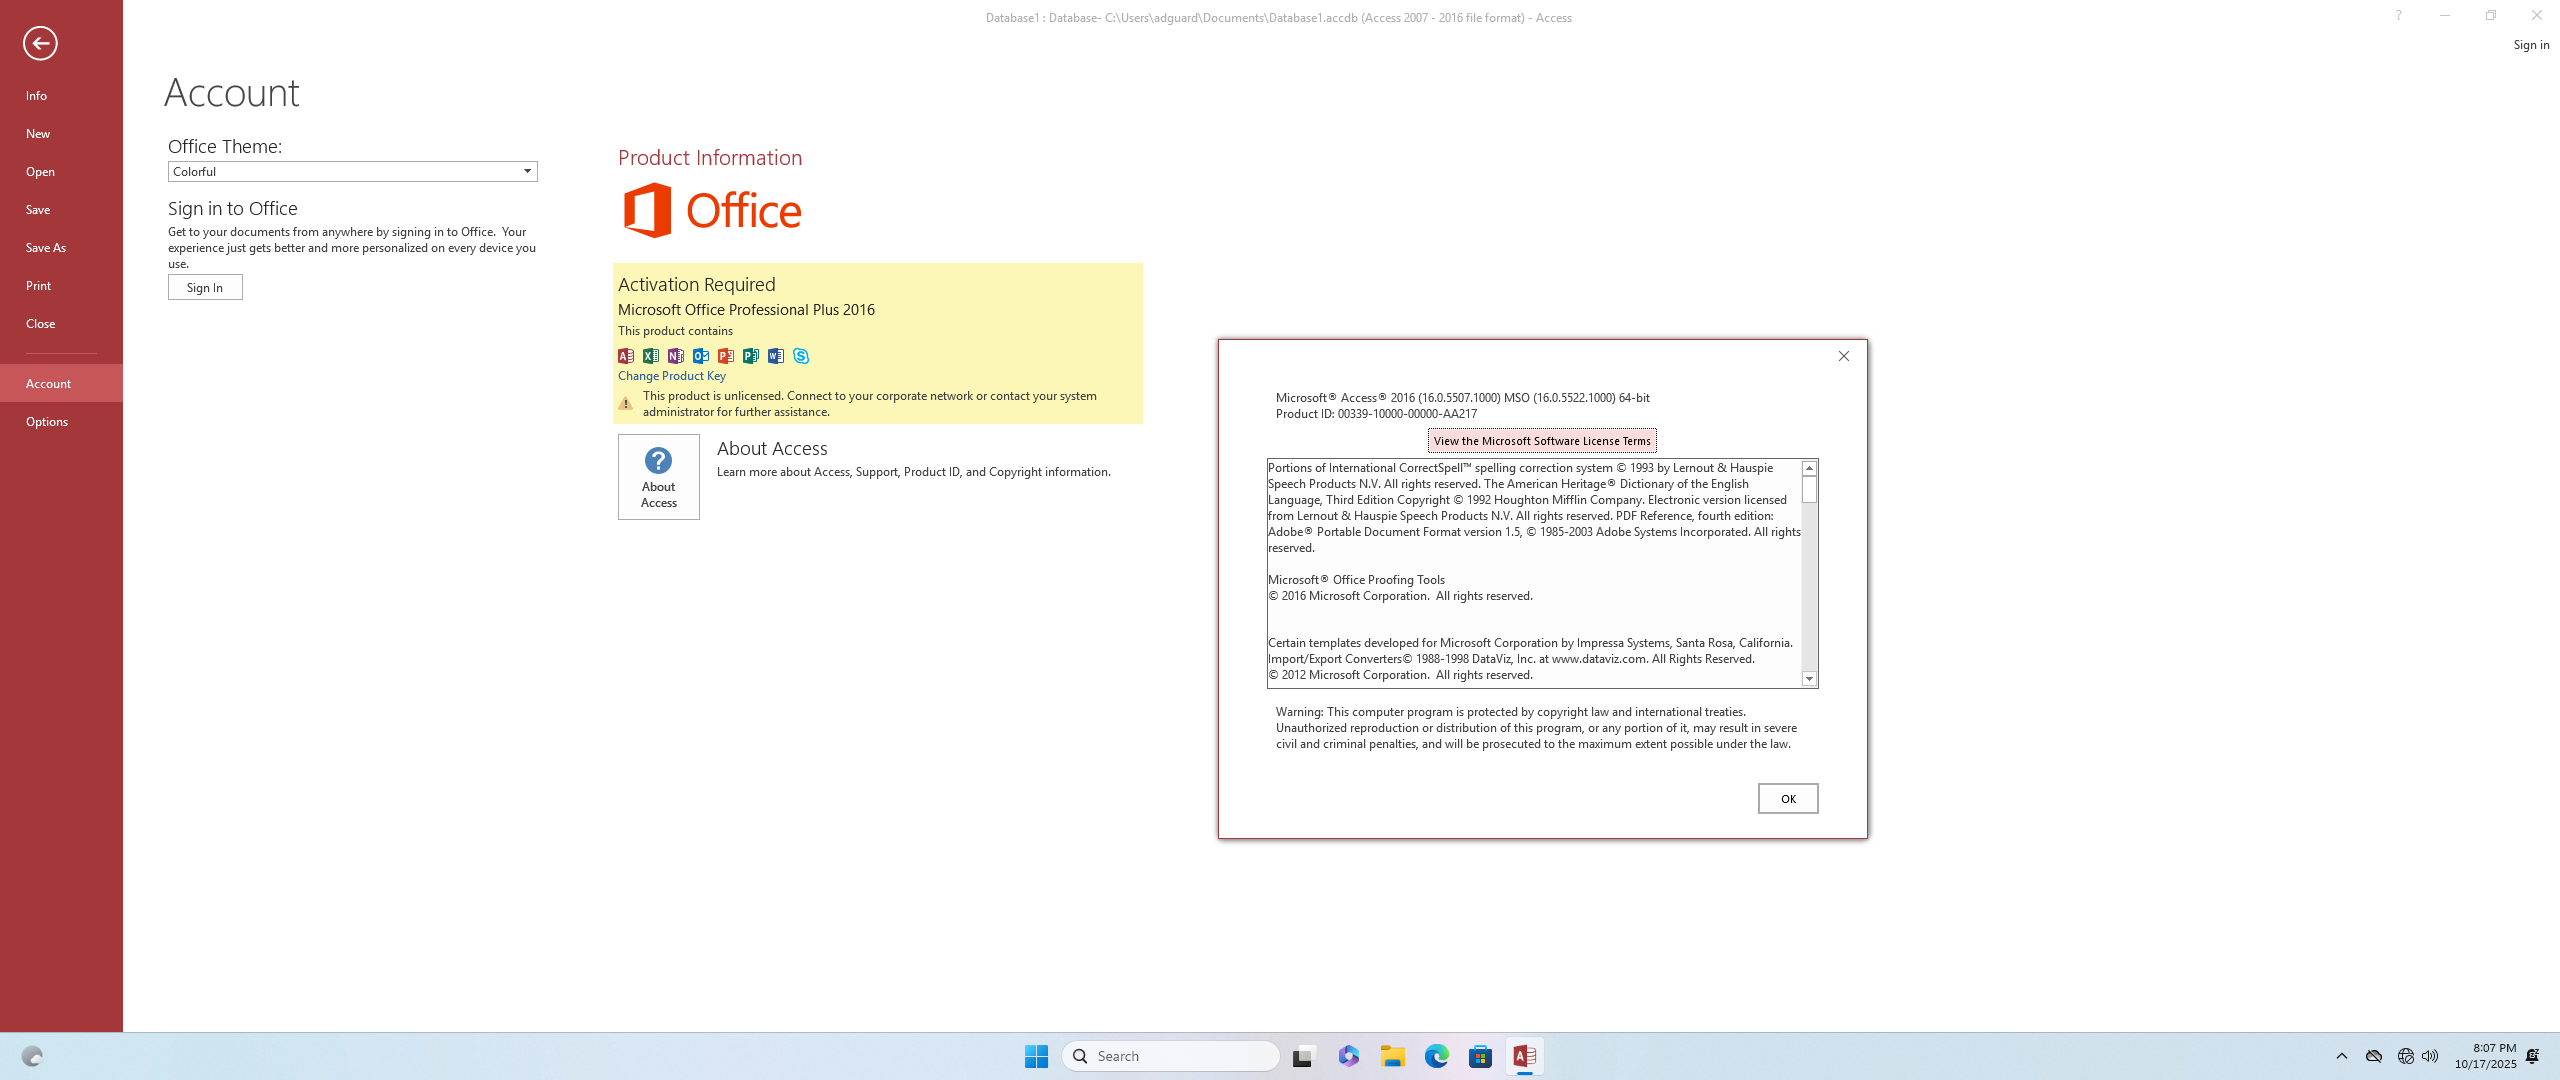This screenshot has width=2560, height=1080.
Task: Open the Info page
Action: point(36,95)
